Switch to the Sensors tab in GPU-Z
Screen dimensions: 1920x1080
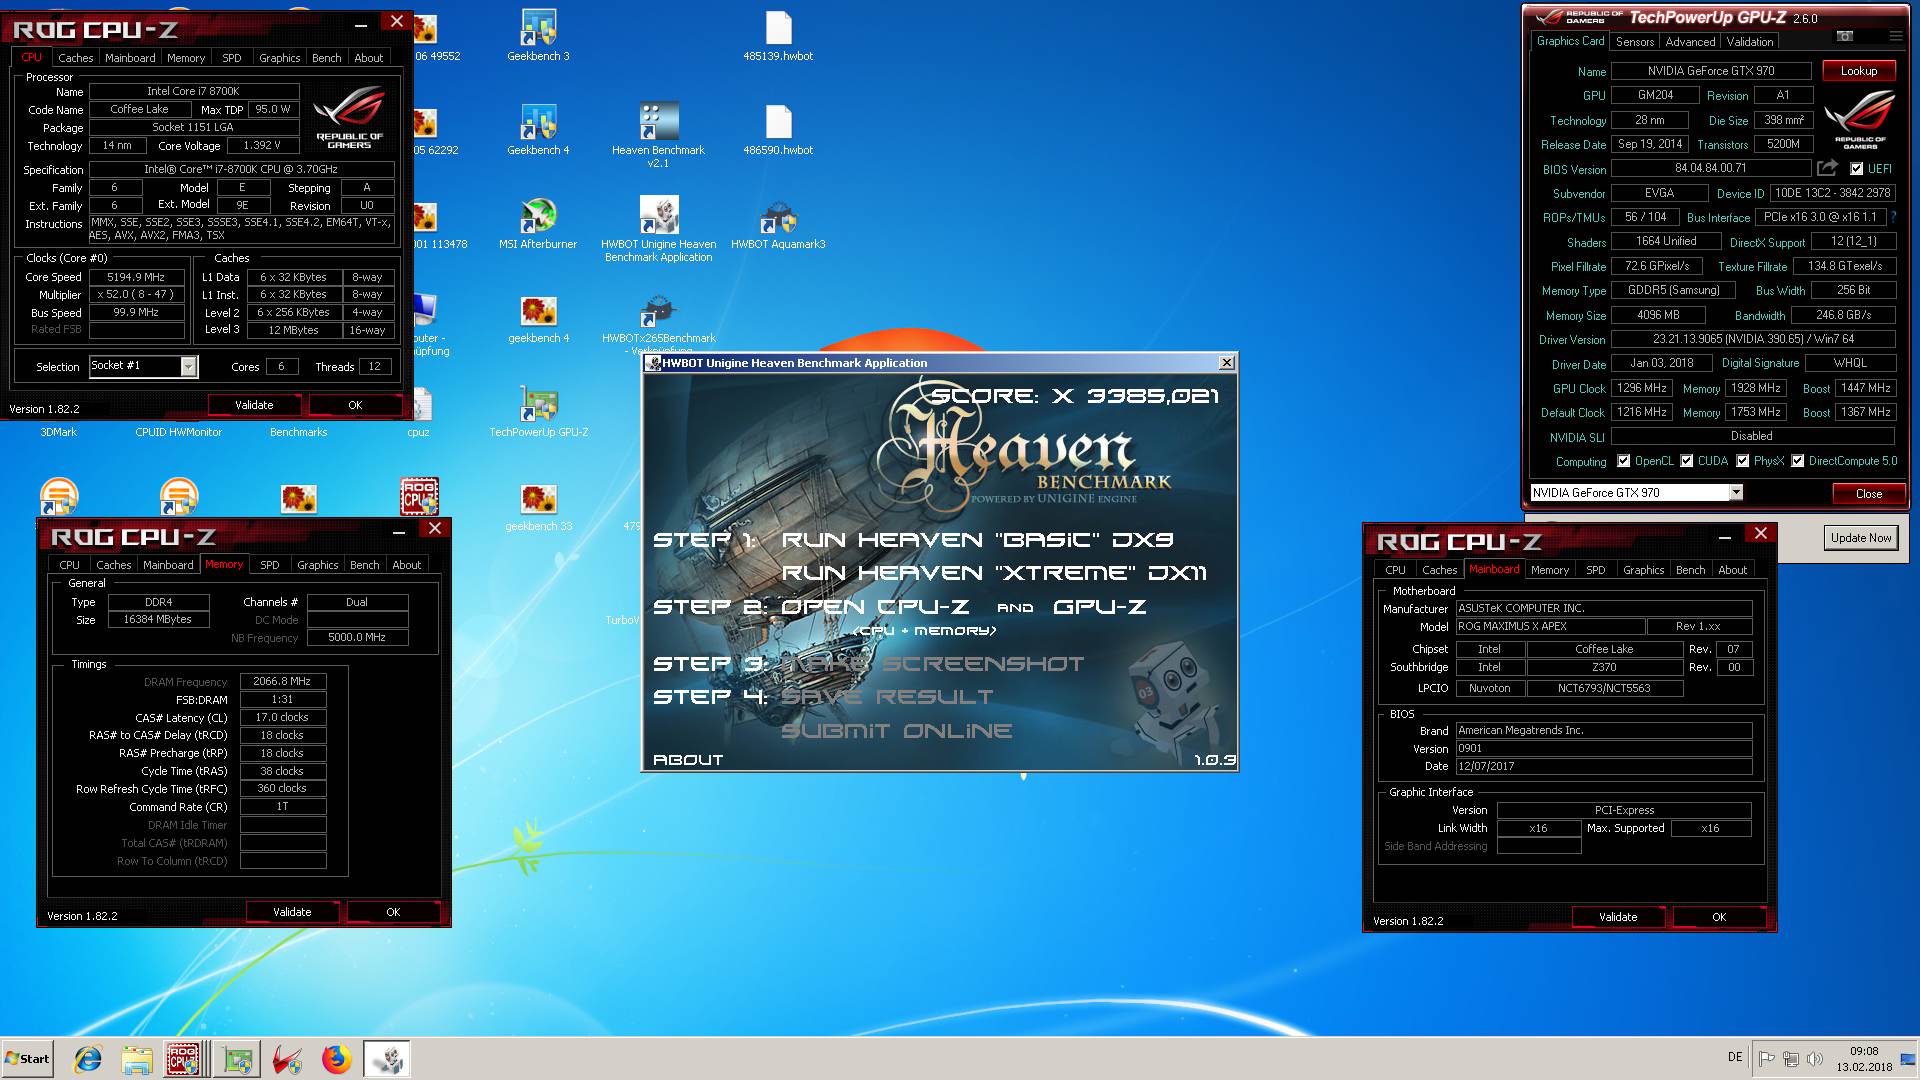(1635, 42)
